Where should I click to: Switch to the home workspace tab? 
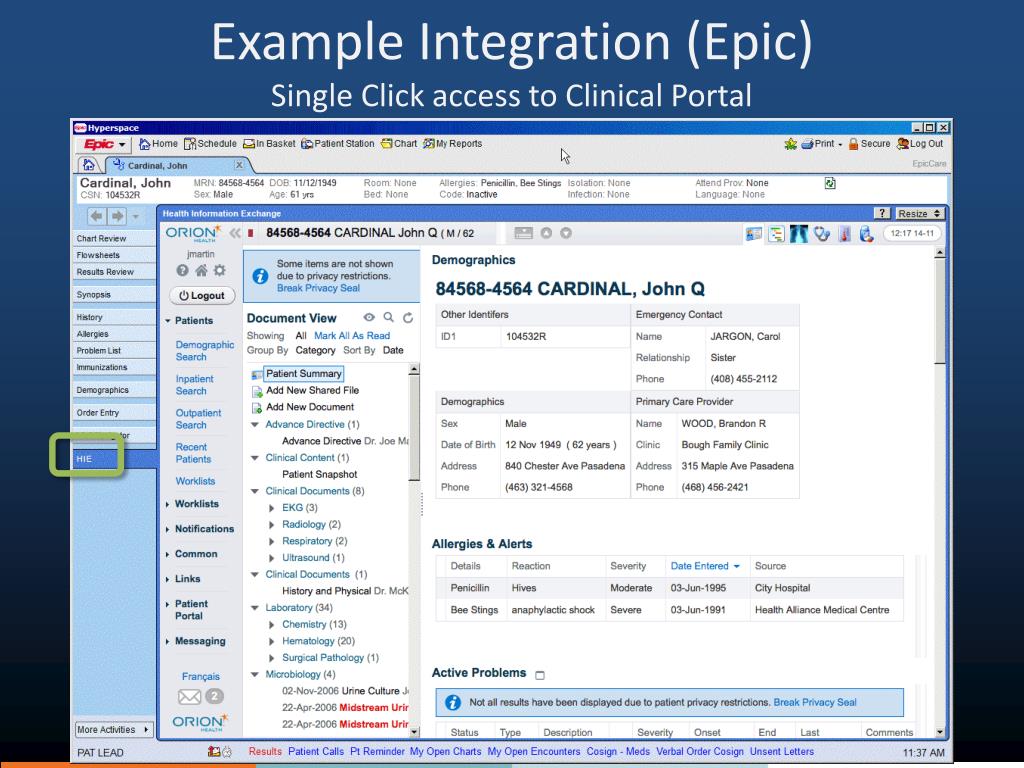point(89,165)
